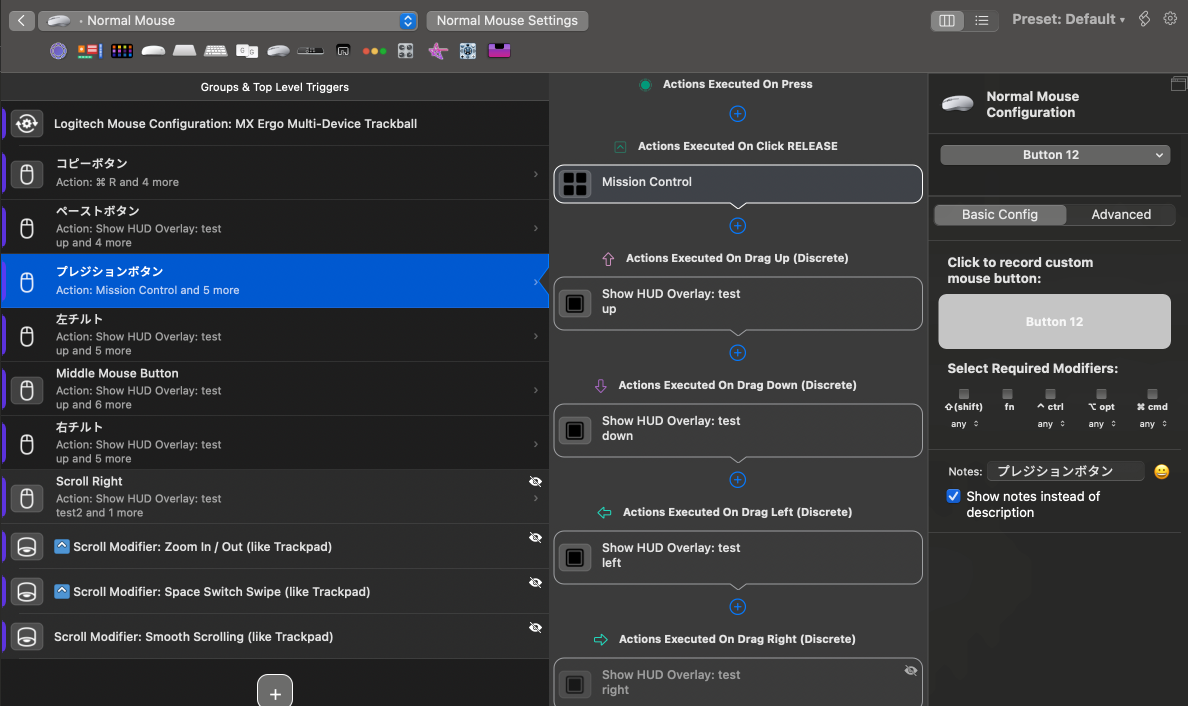Open the BetterTouchTool settings gear
The height and width of the screenshot is (706, 1188).
click(x=1170, y=18)
